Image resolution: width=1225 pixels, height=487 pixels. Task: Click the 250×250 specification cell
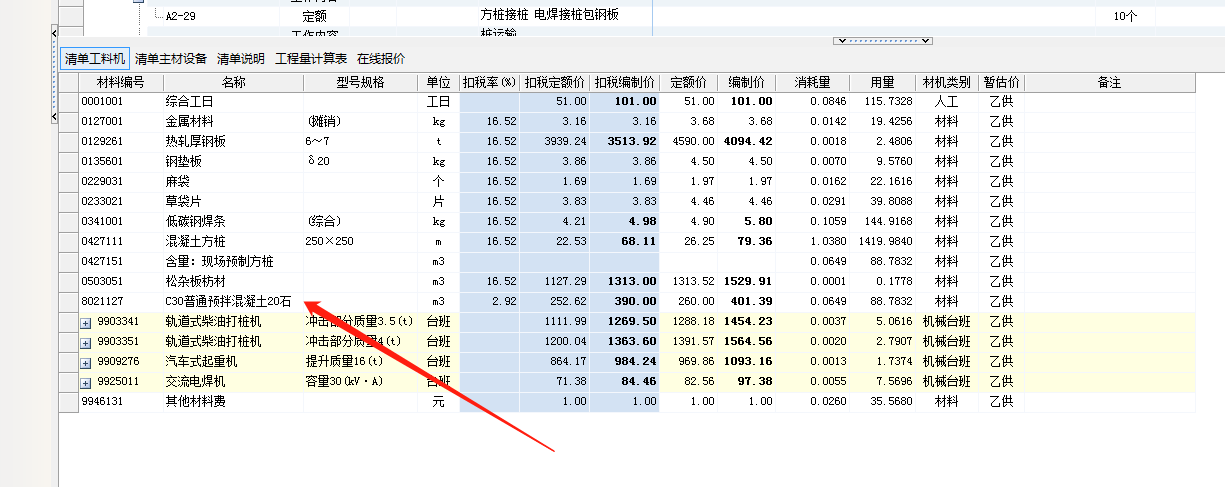click(x=361, y=241)
